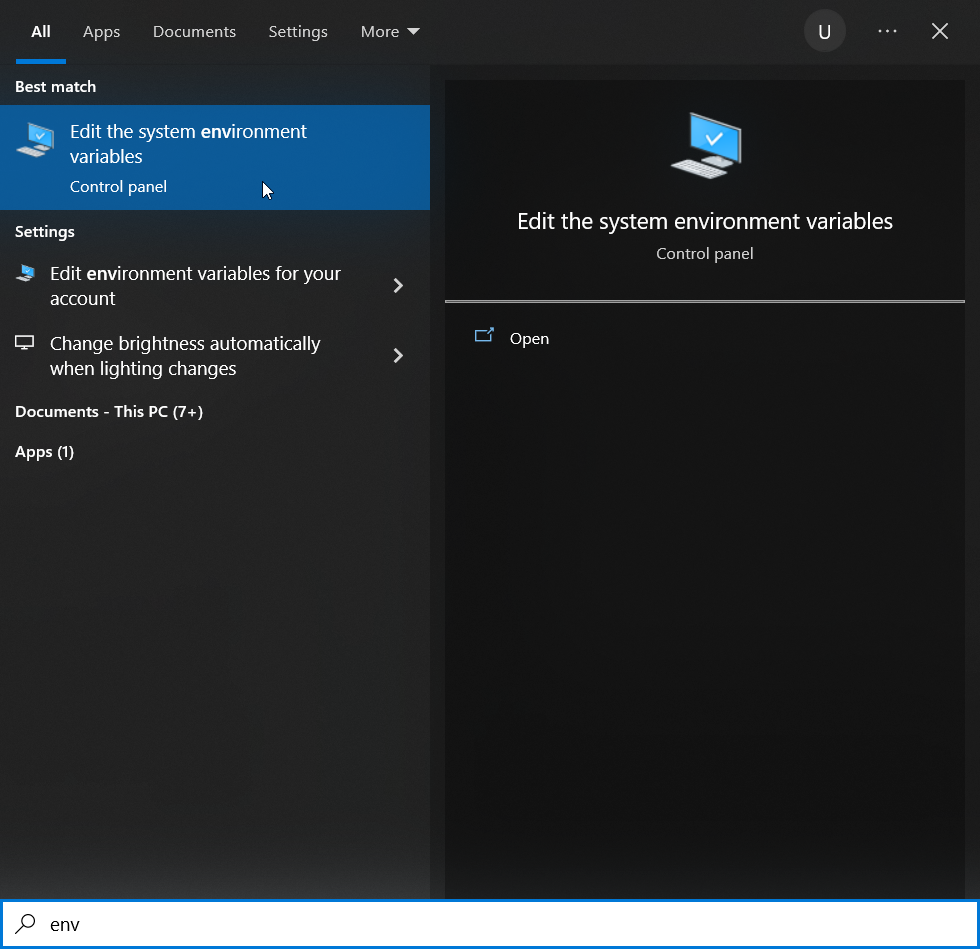
Task: Click the large computer icon in preview pane
Action: click(x=704, y=146)
